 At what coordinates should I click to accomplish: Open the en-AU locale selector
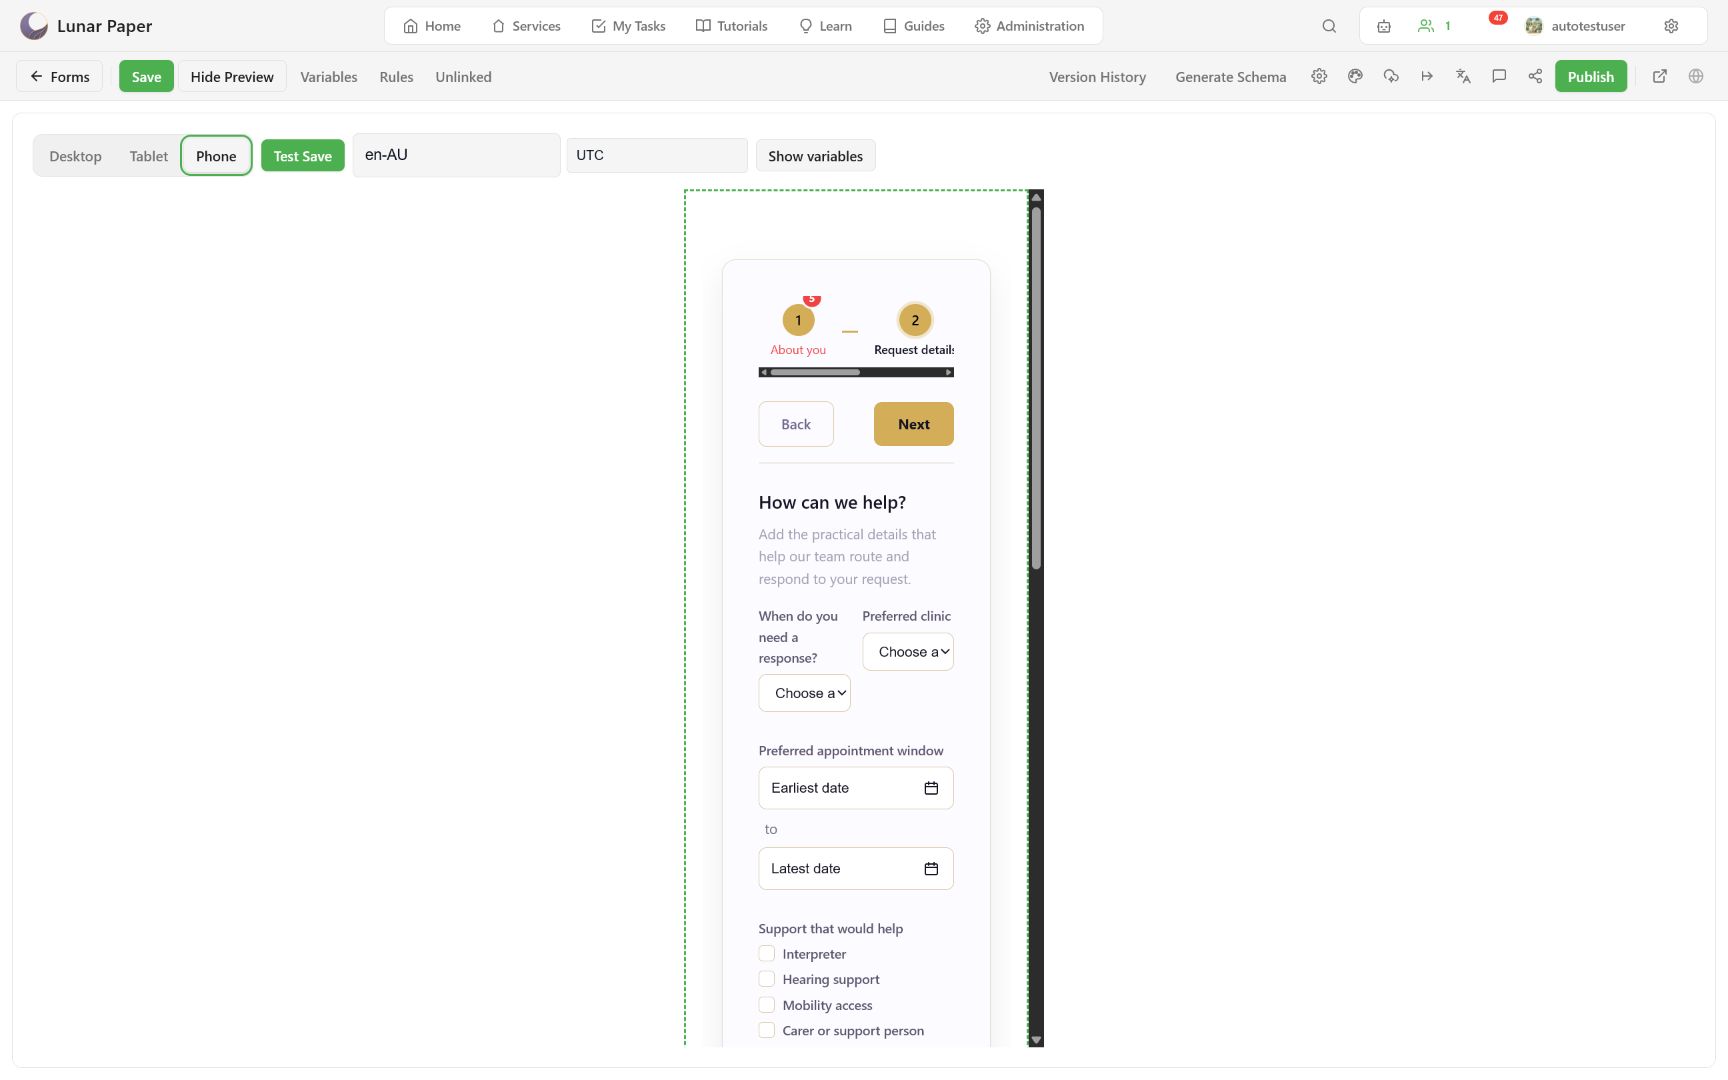click(x=456, y=155)
